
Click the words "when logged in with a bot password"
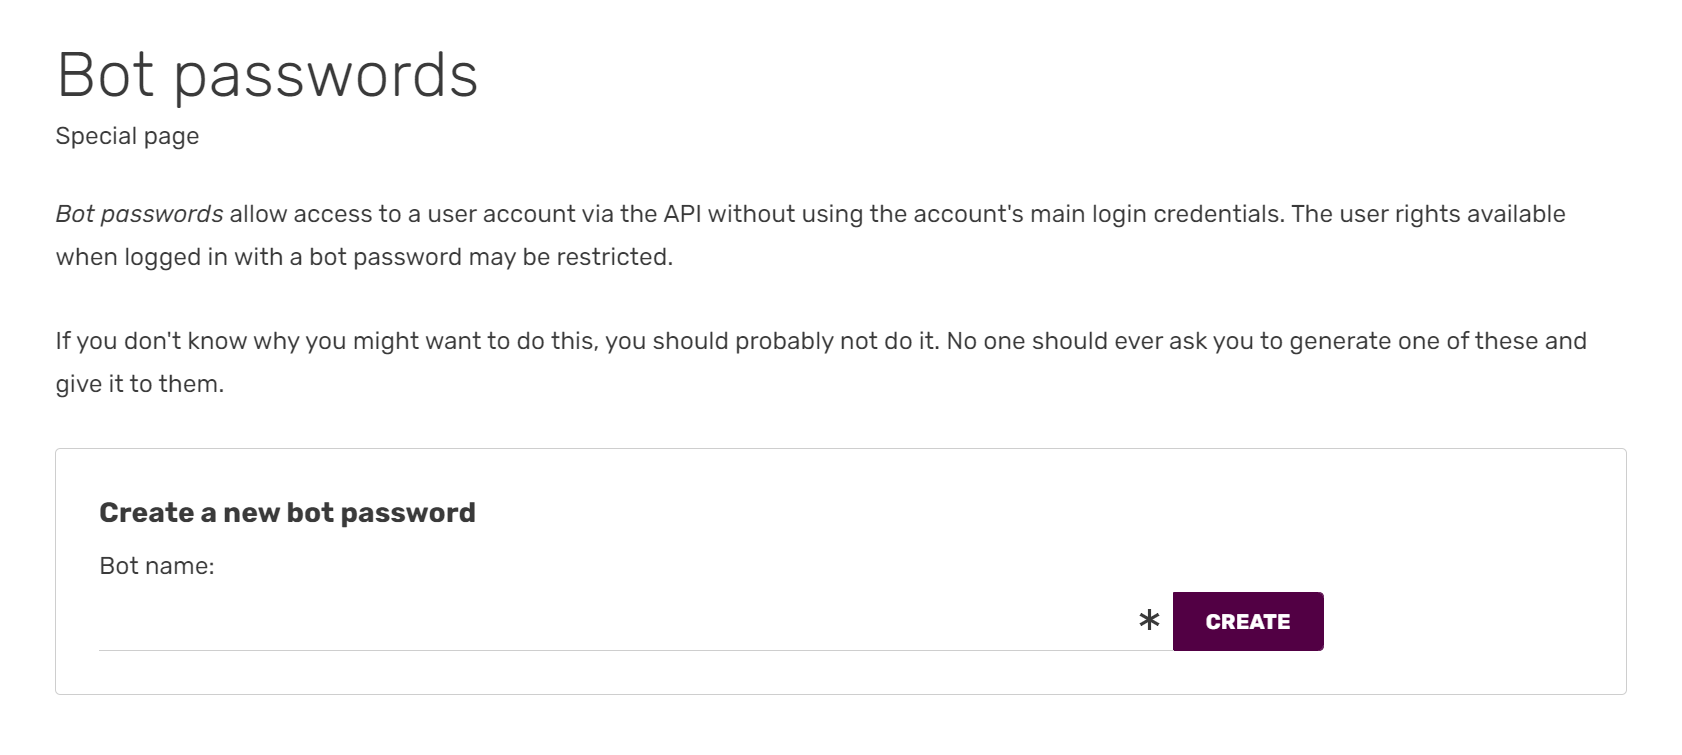click(258, 257)
